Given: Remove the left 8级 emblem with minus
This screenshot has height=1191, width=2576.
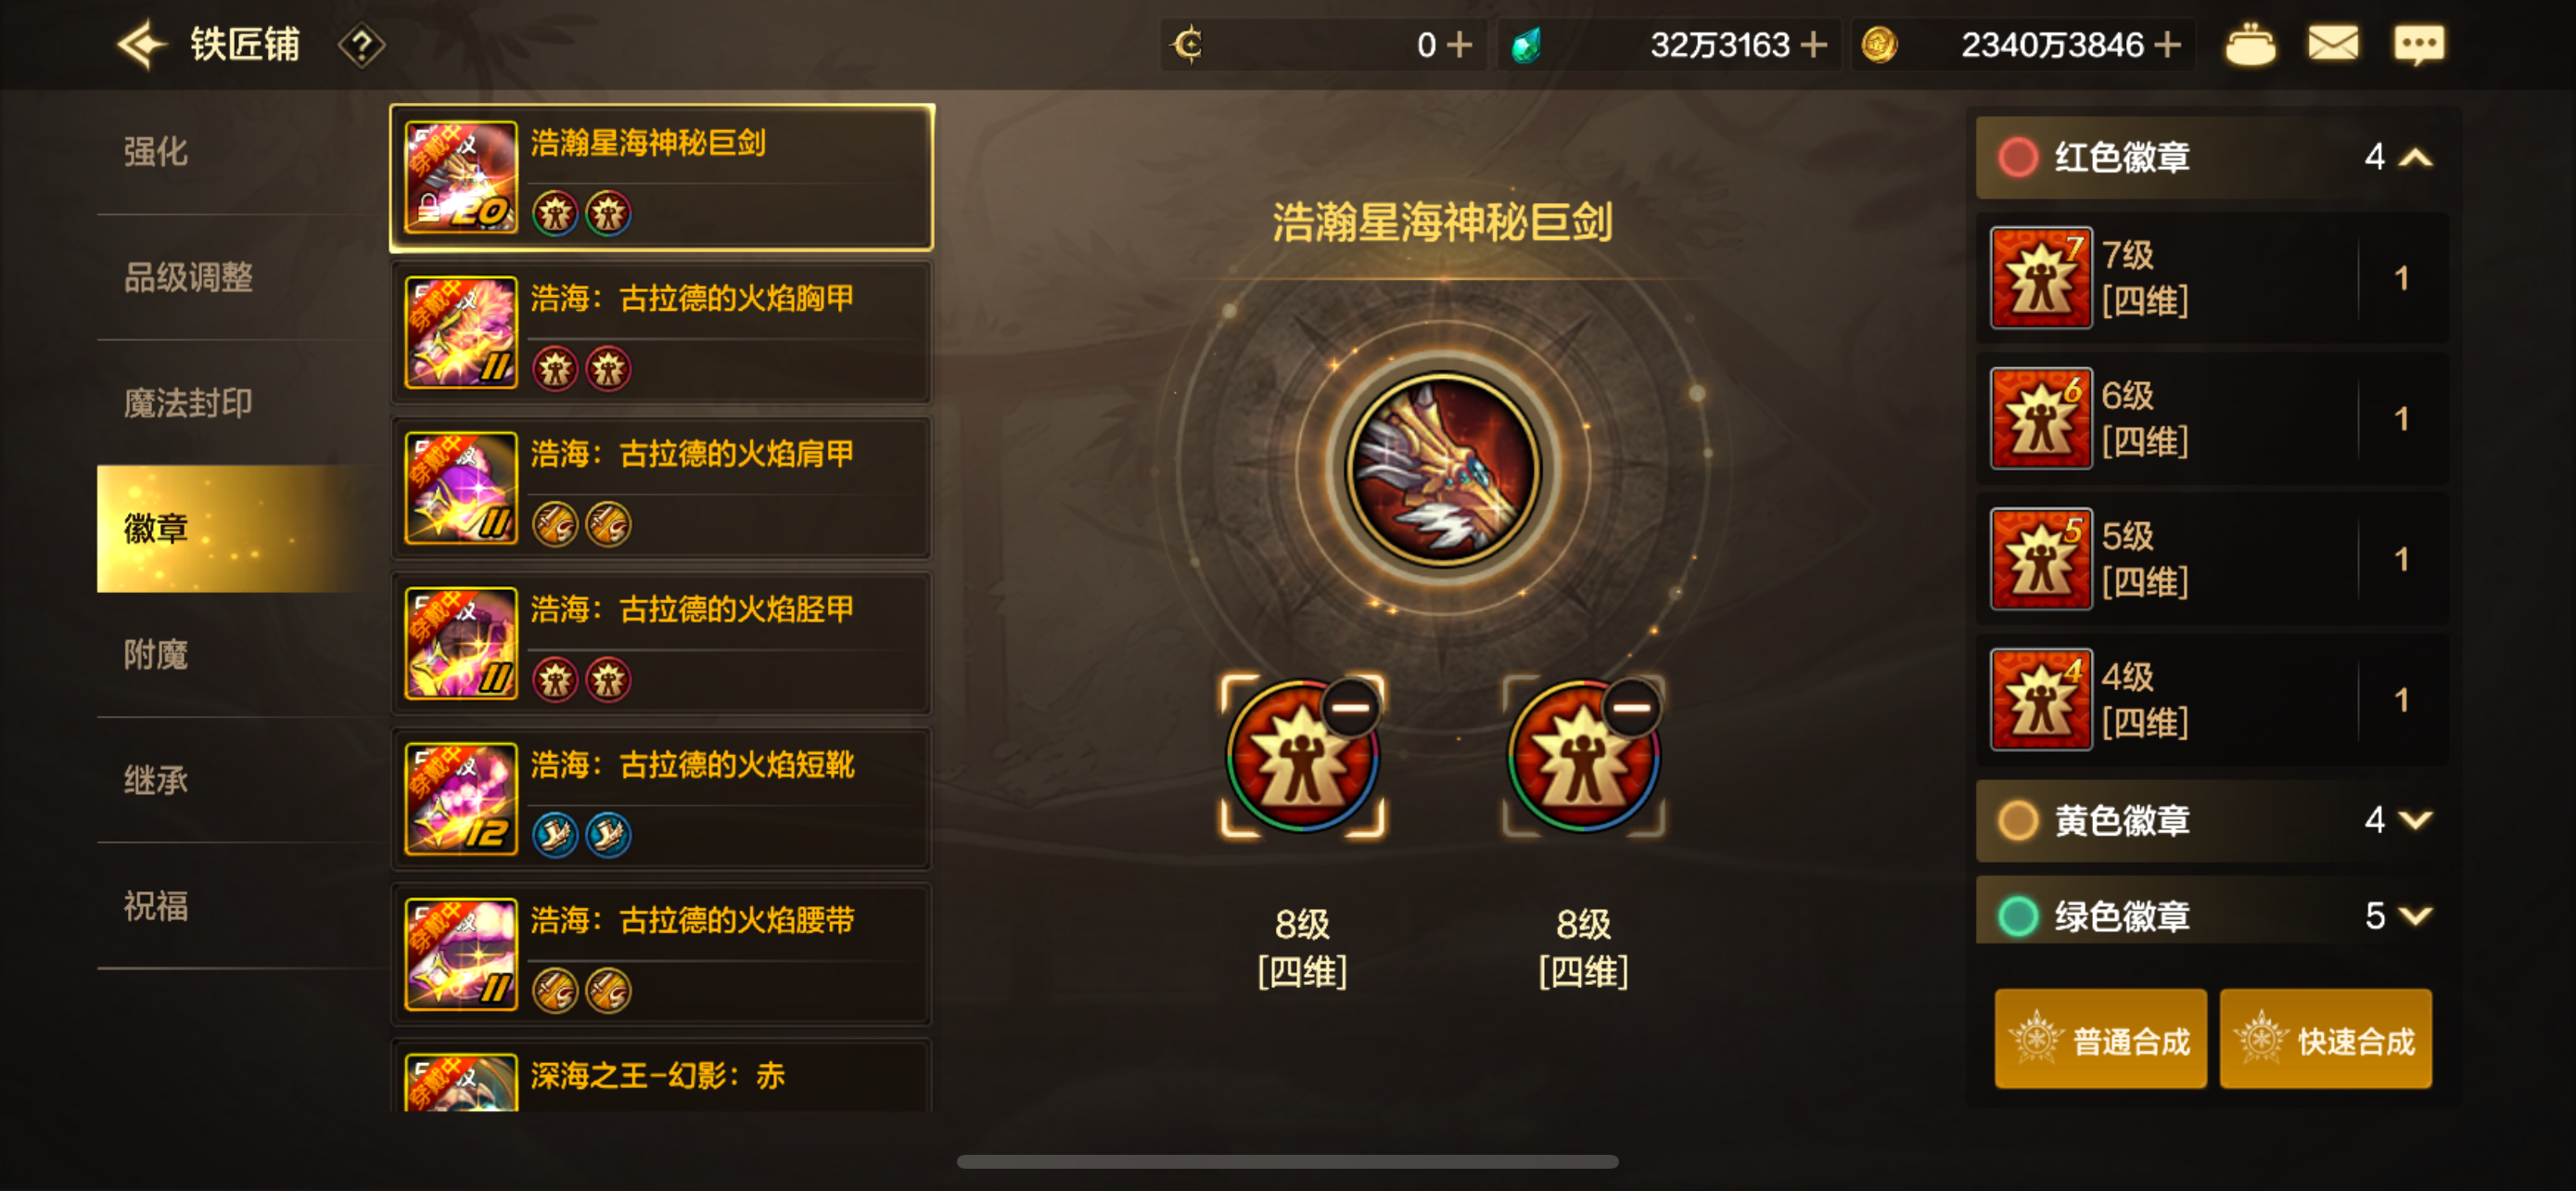Looking at the screenshot, I should [x=1350, y=708].
